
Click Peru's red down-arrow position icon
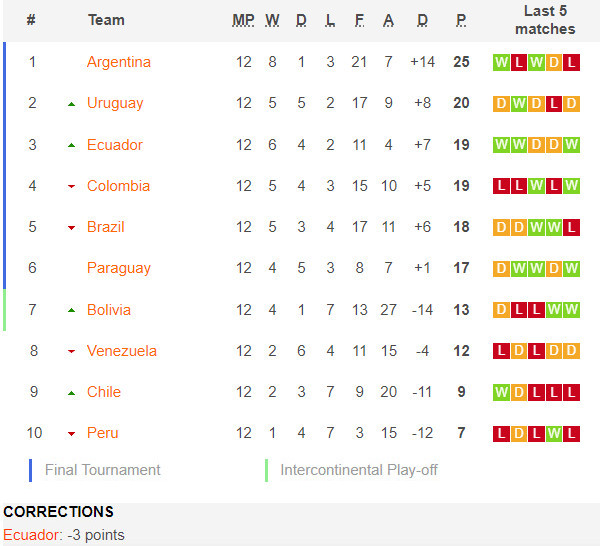point(71,434)
